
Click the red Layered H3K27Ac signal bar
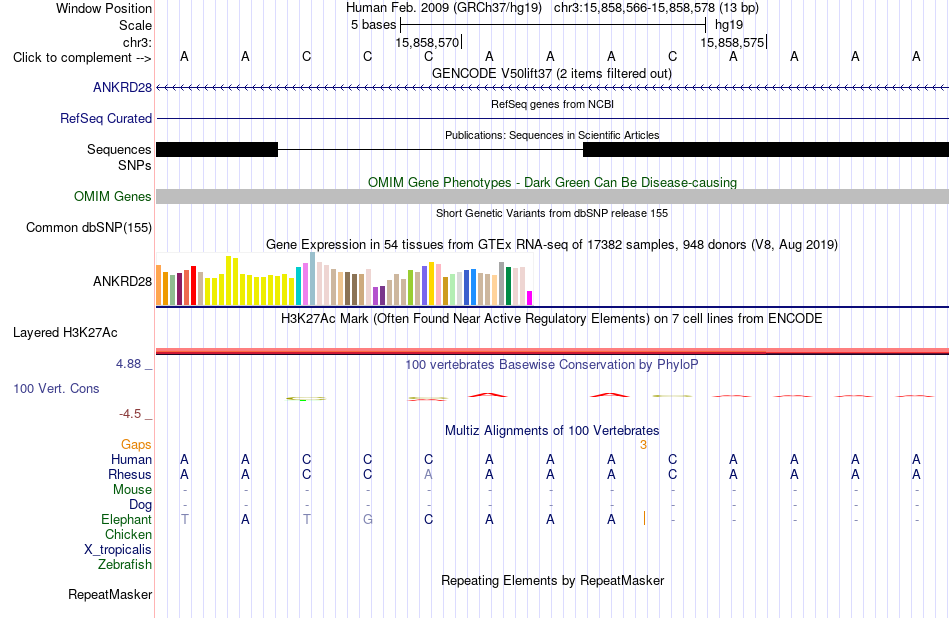tap(552, 351)
